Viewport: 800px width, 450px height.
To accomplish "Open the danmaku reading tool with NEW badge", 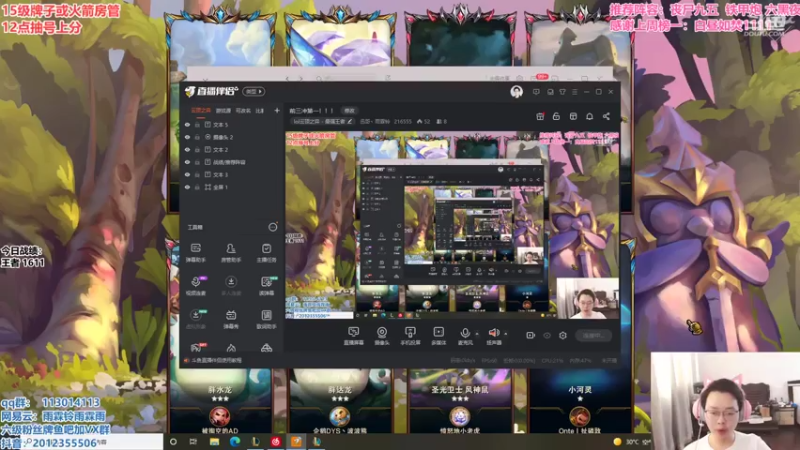I will click(x=266, y=286).
